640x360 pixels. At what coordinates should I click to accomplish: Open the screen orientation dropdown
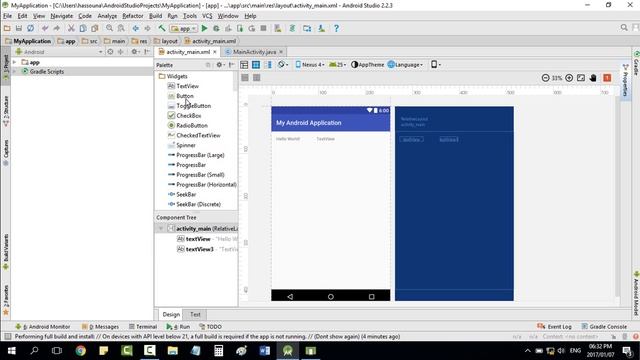(283, 64)
